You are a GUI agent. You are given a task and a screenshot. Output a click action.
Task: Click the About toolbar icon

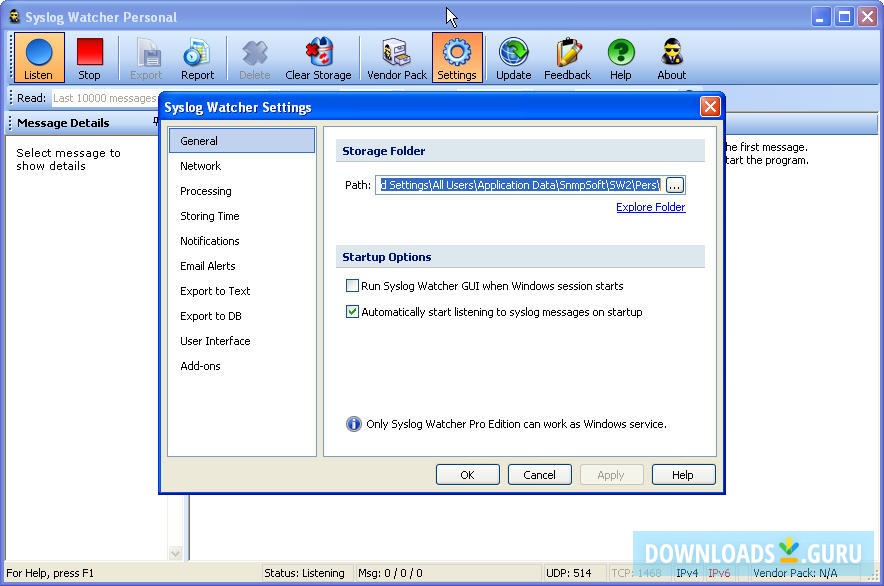[x=671, y=57]
